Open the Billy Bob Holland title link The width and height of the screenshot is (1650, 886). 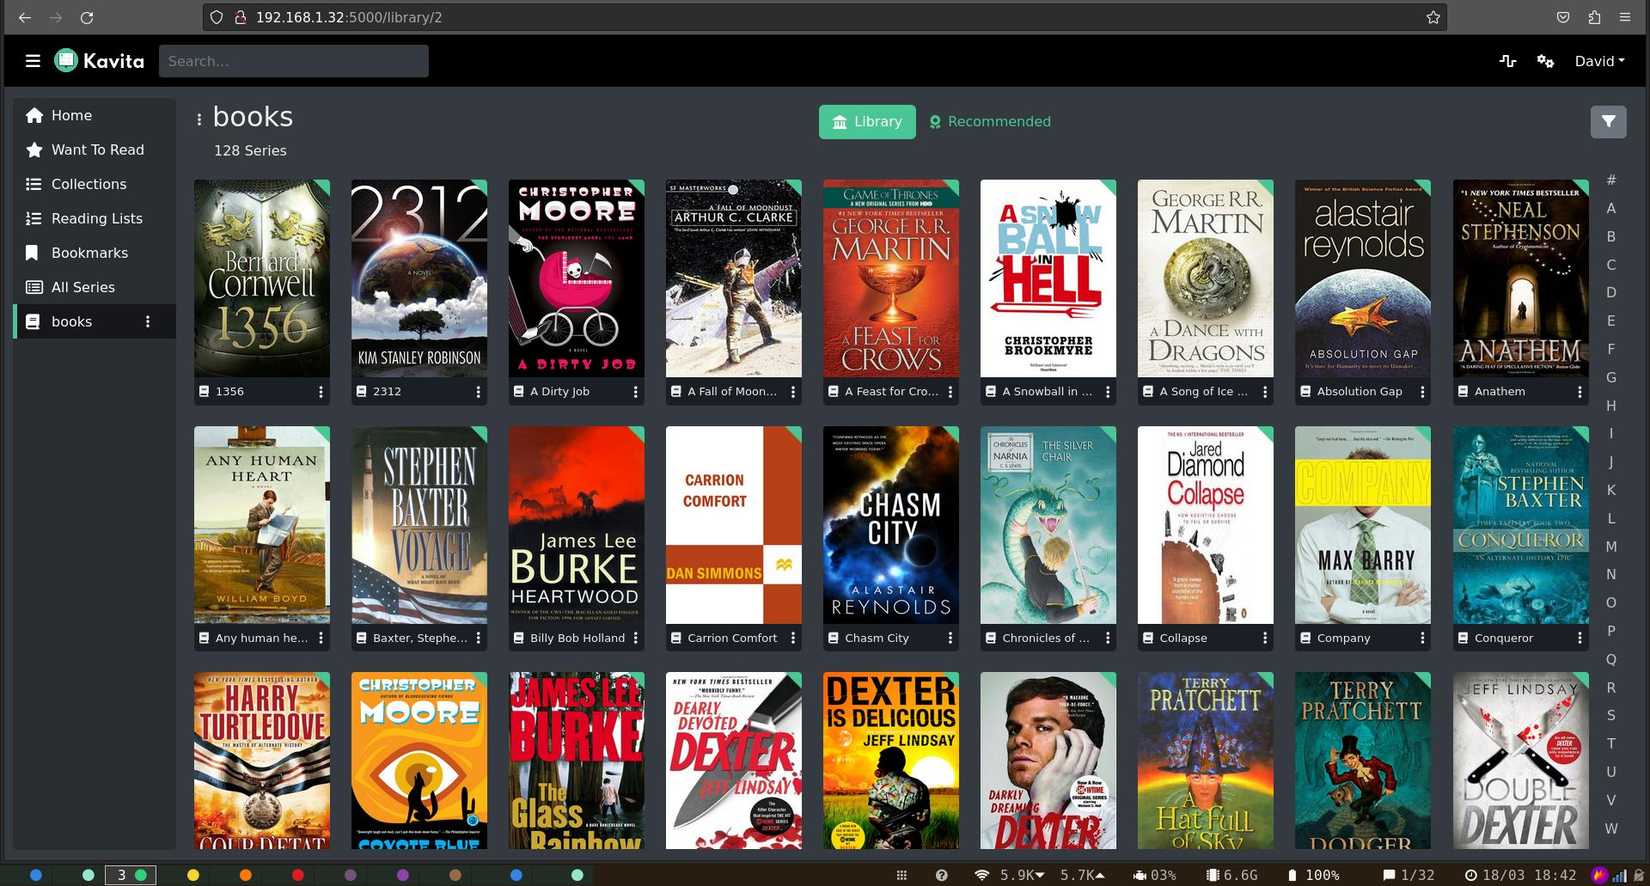click(x=577, y=638)
